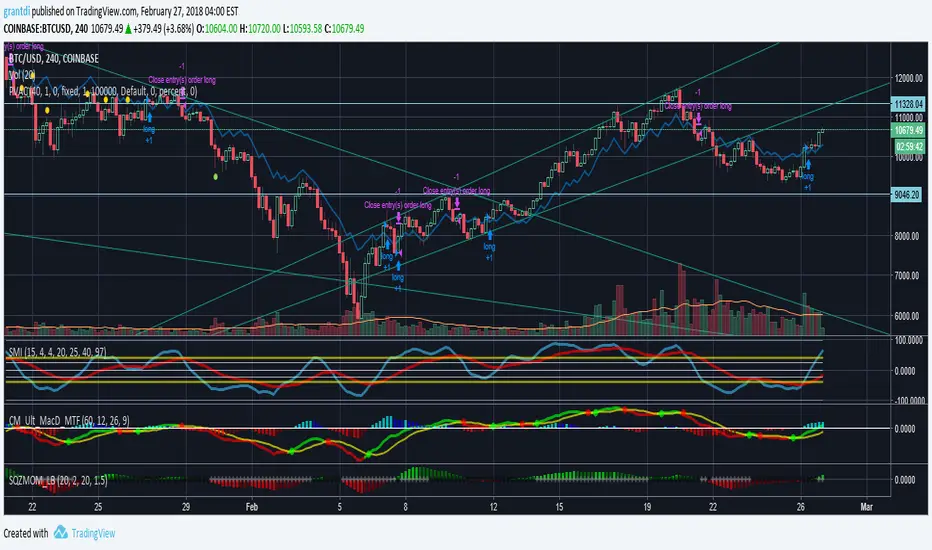Click the blue long arrow above the 26 date

click(x=808, y=165)
